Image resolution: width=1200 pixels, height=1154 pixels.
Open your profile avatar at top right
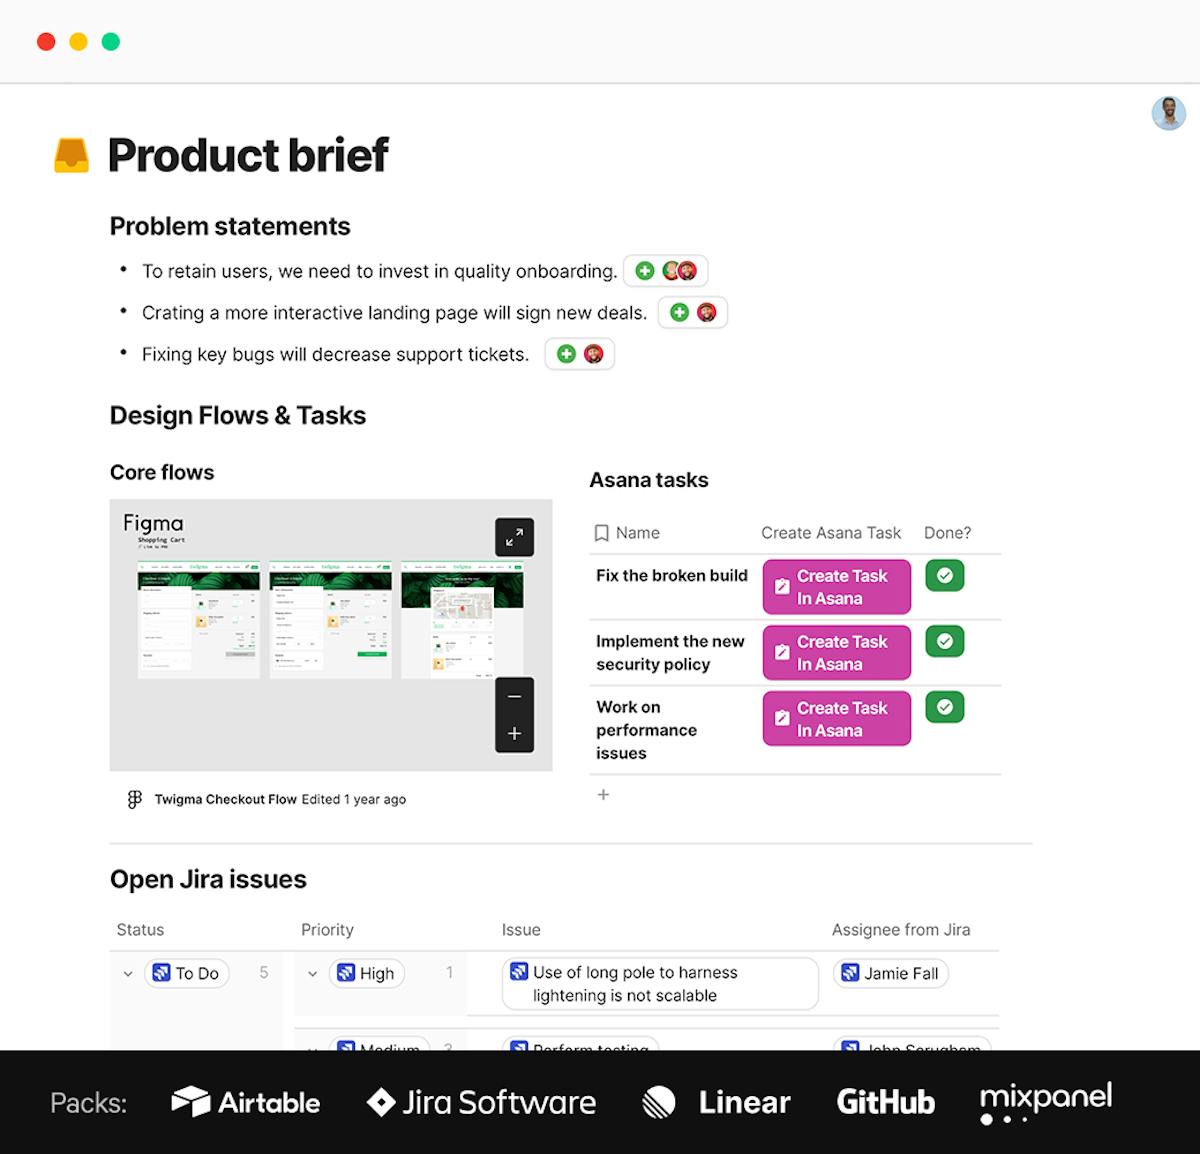(x=1168, y=113)
